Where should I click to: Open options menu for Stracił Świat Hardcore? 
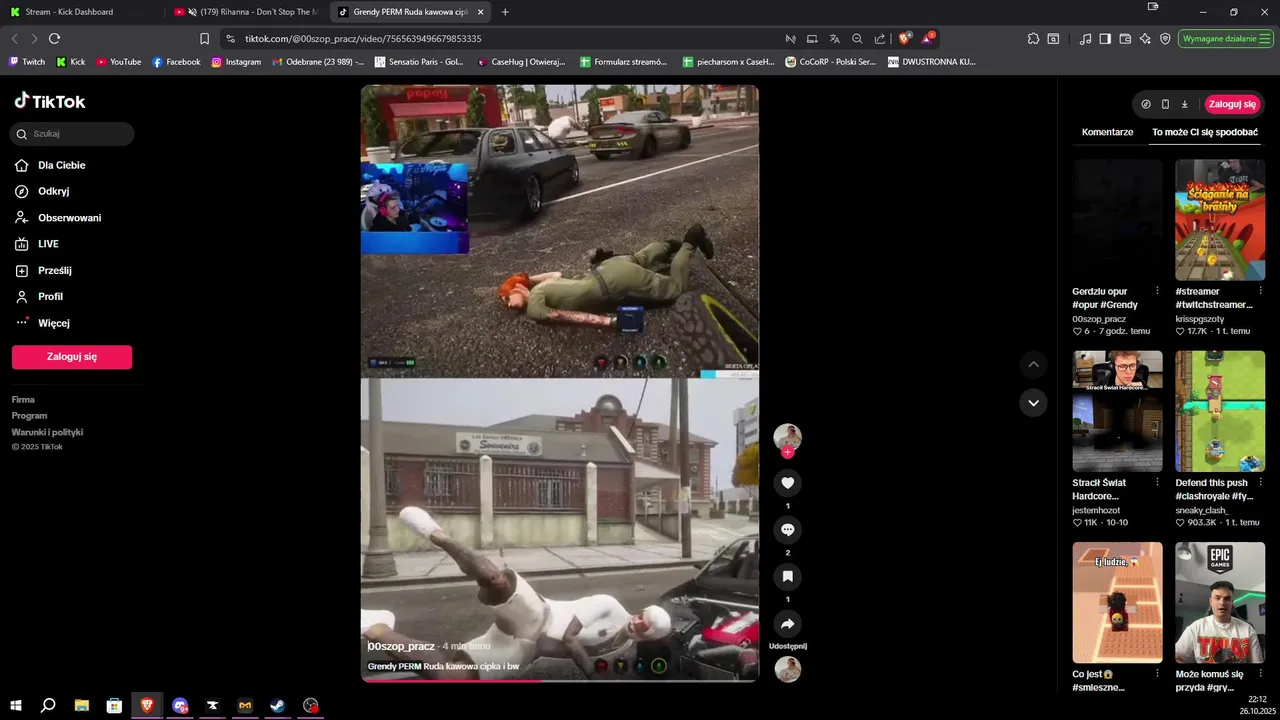tap(1157, 482)
